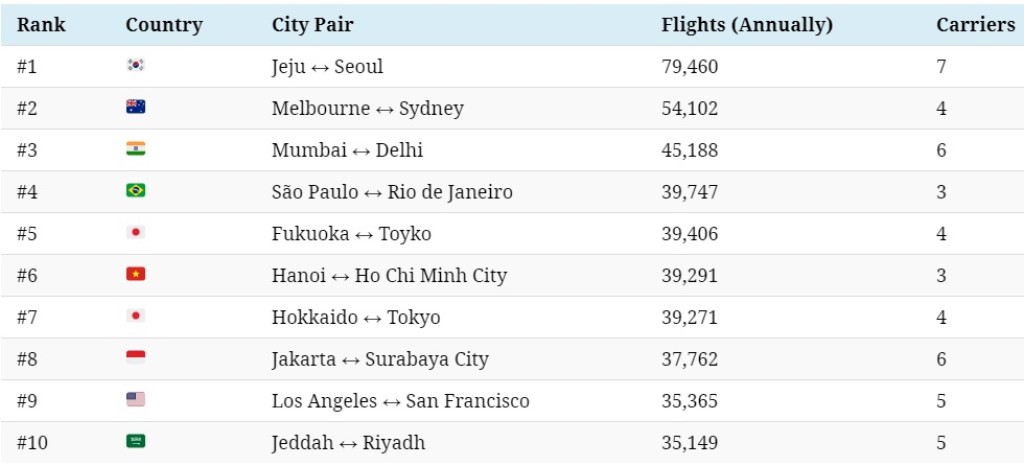Click the Carriers column header
Viewport: 1024px width, 466px height.
pyautogui.click(x=975, y=25)
